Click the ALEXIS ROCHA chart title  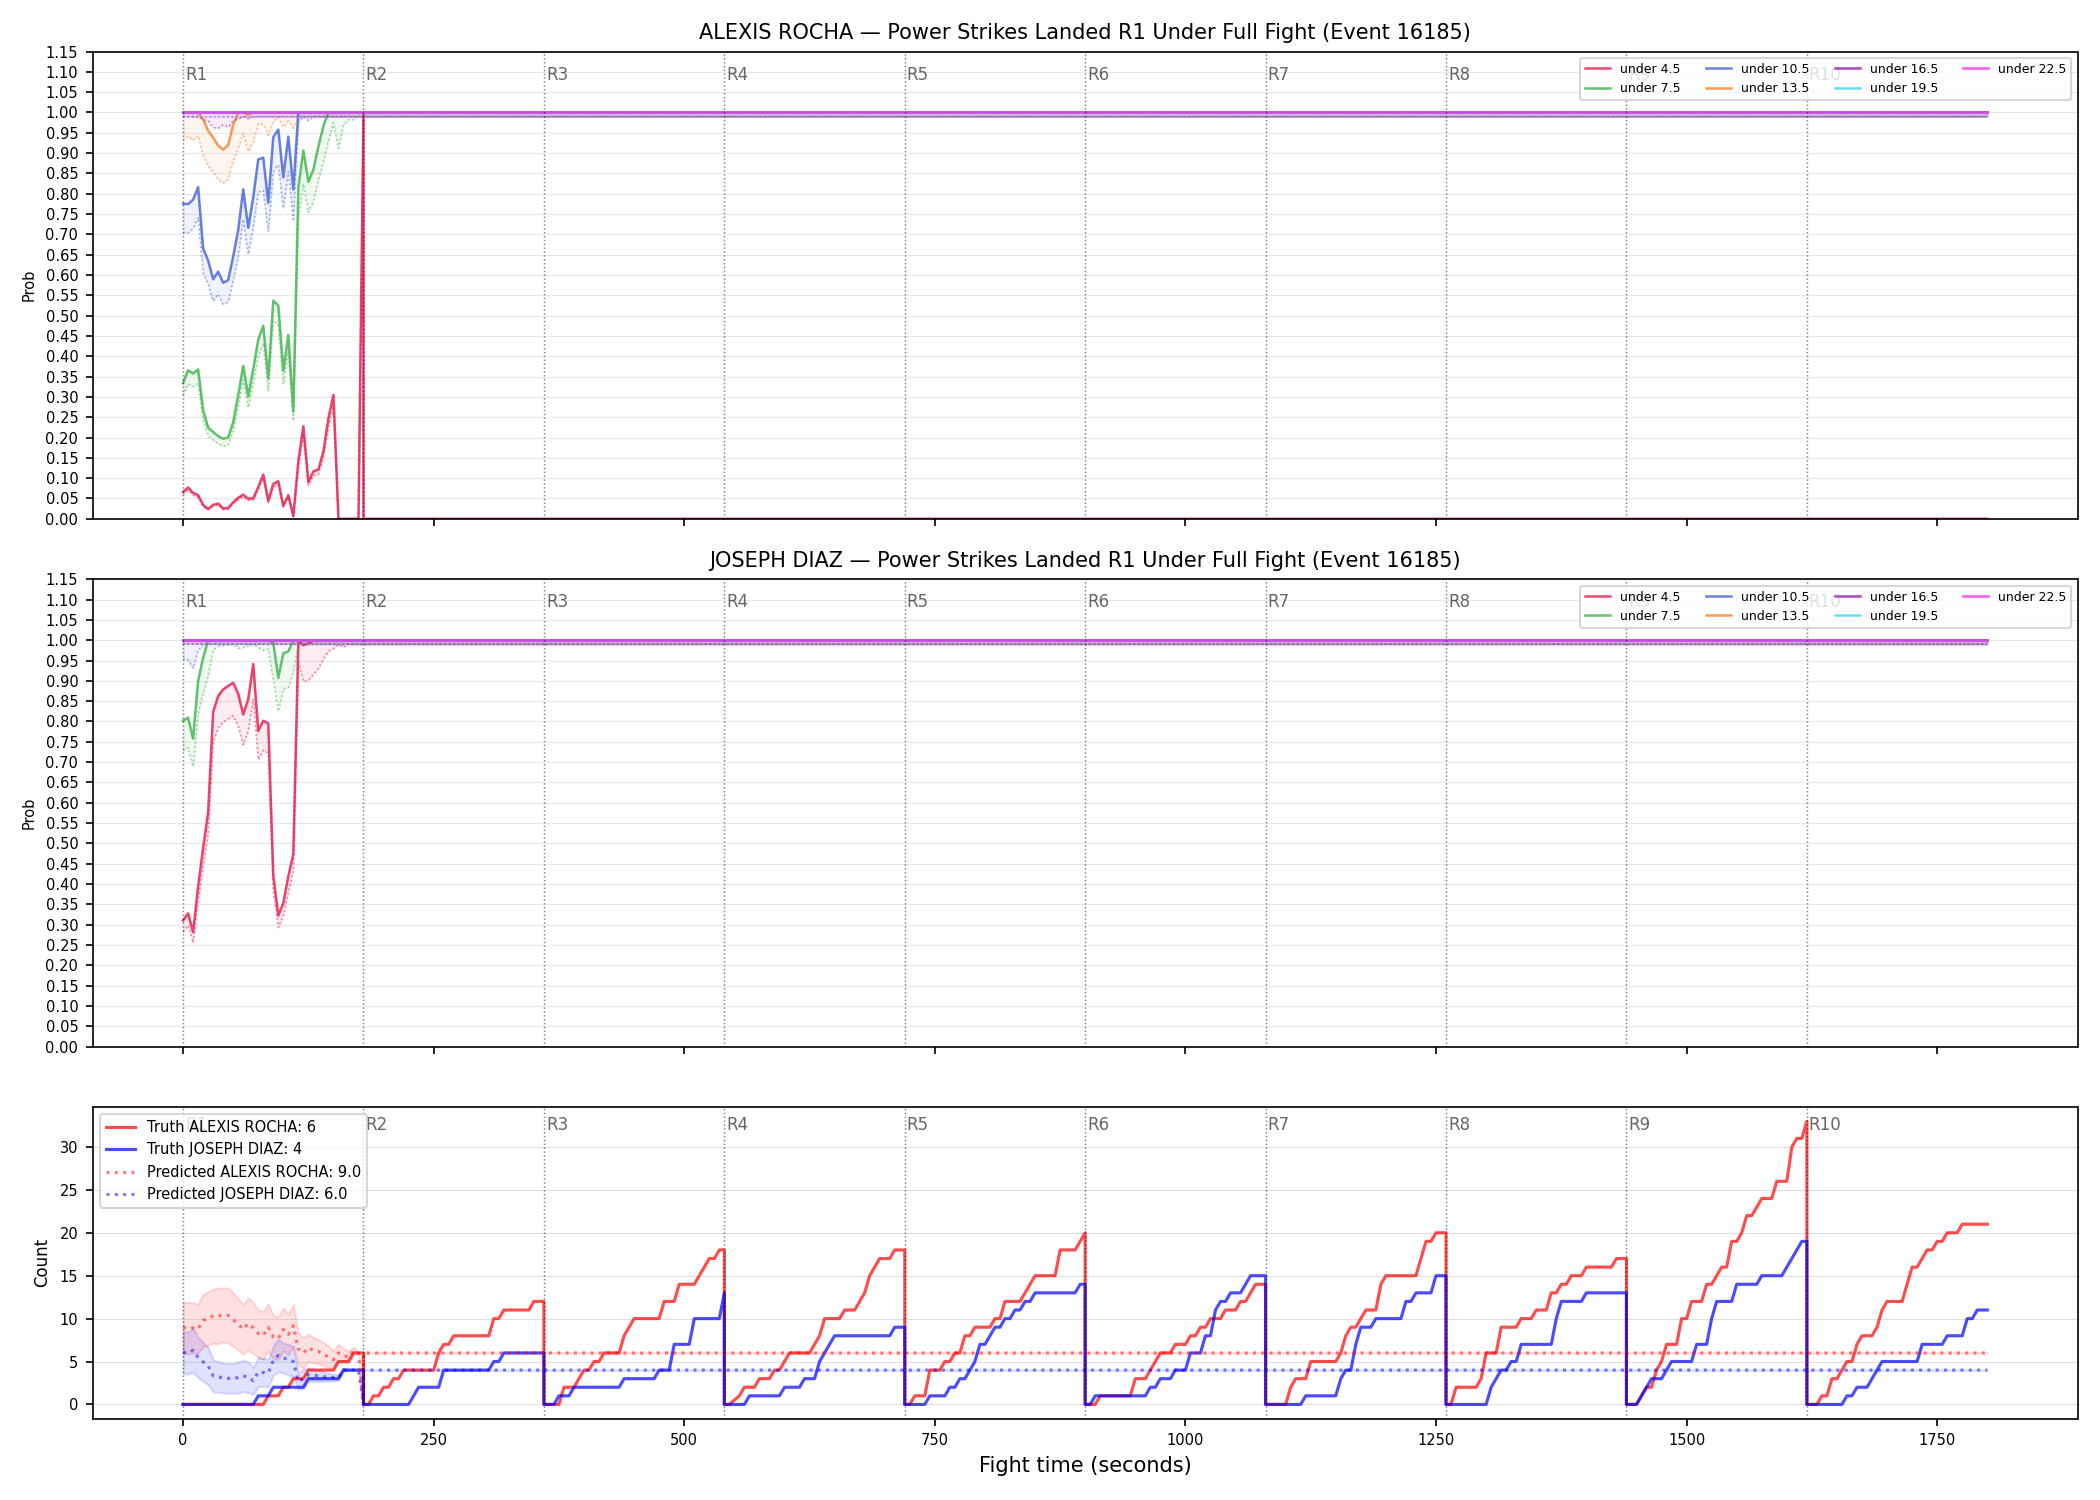click(x=1085, y=32)
